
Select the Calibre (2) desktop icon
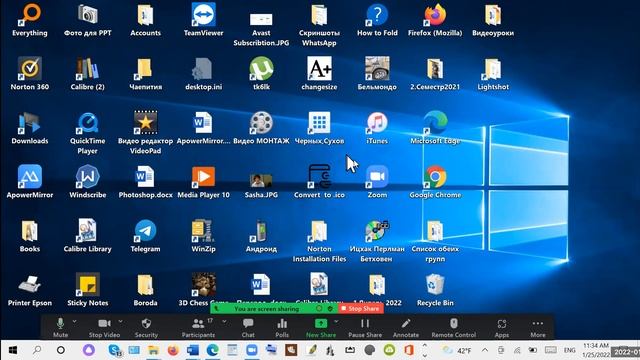click(x=87, y=68)
